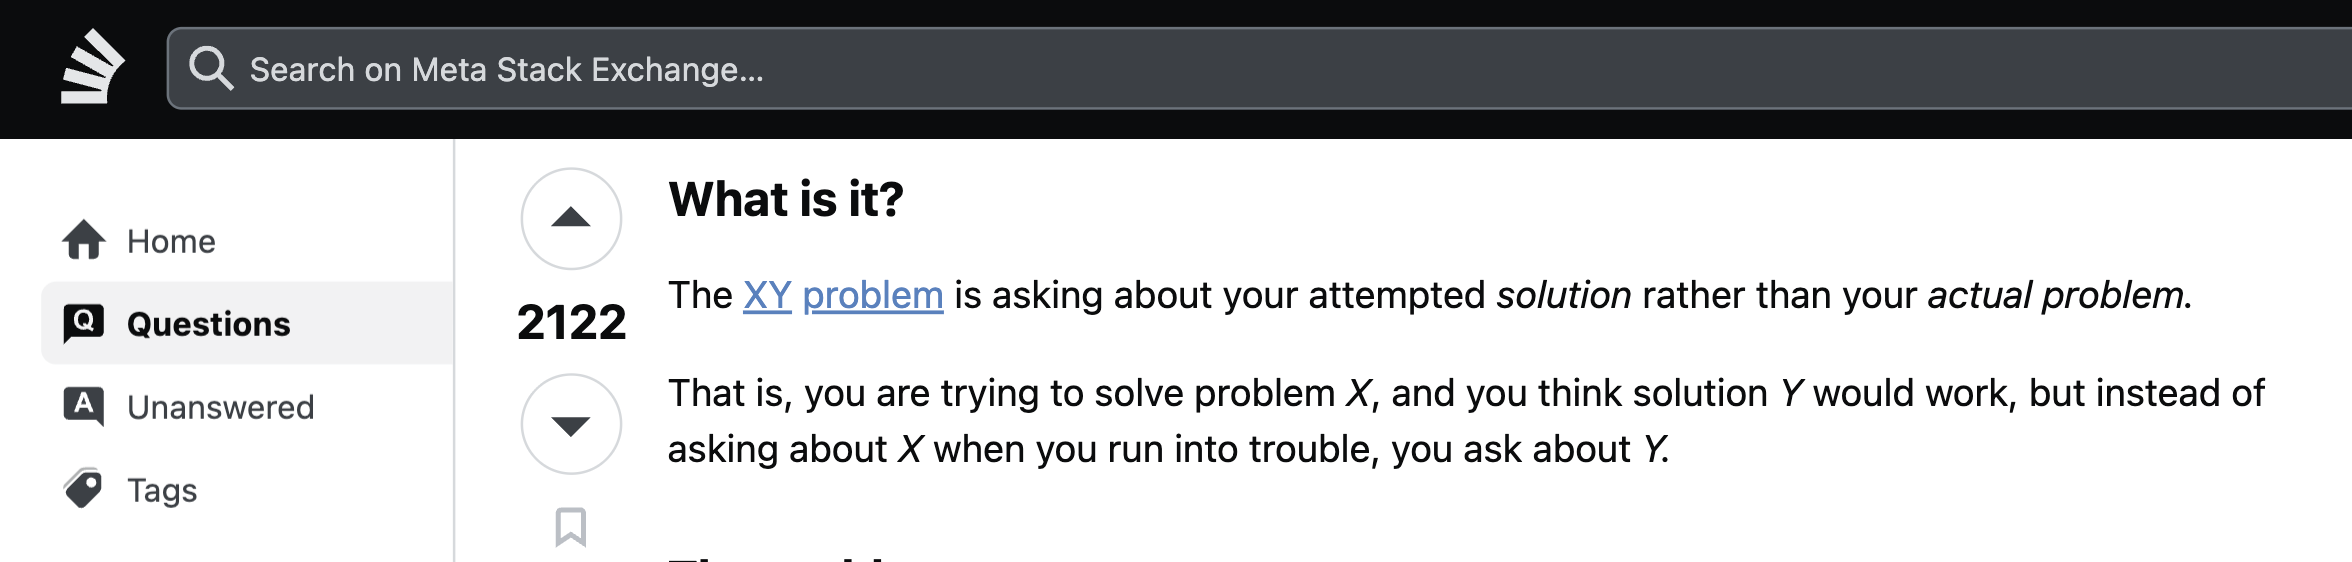Click the Unanswered A bubble icon
The width and height of the screenshot is (2352, 562).
click(x=84, y=406)
